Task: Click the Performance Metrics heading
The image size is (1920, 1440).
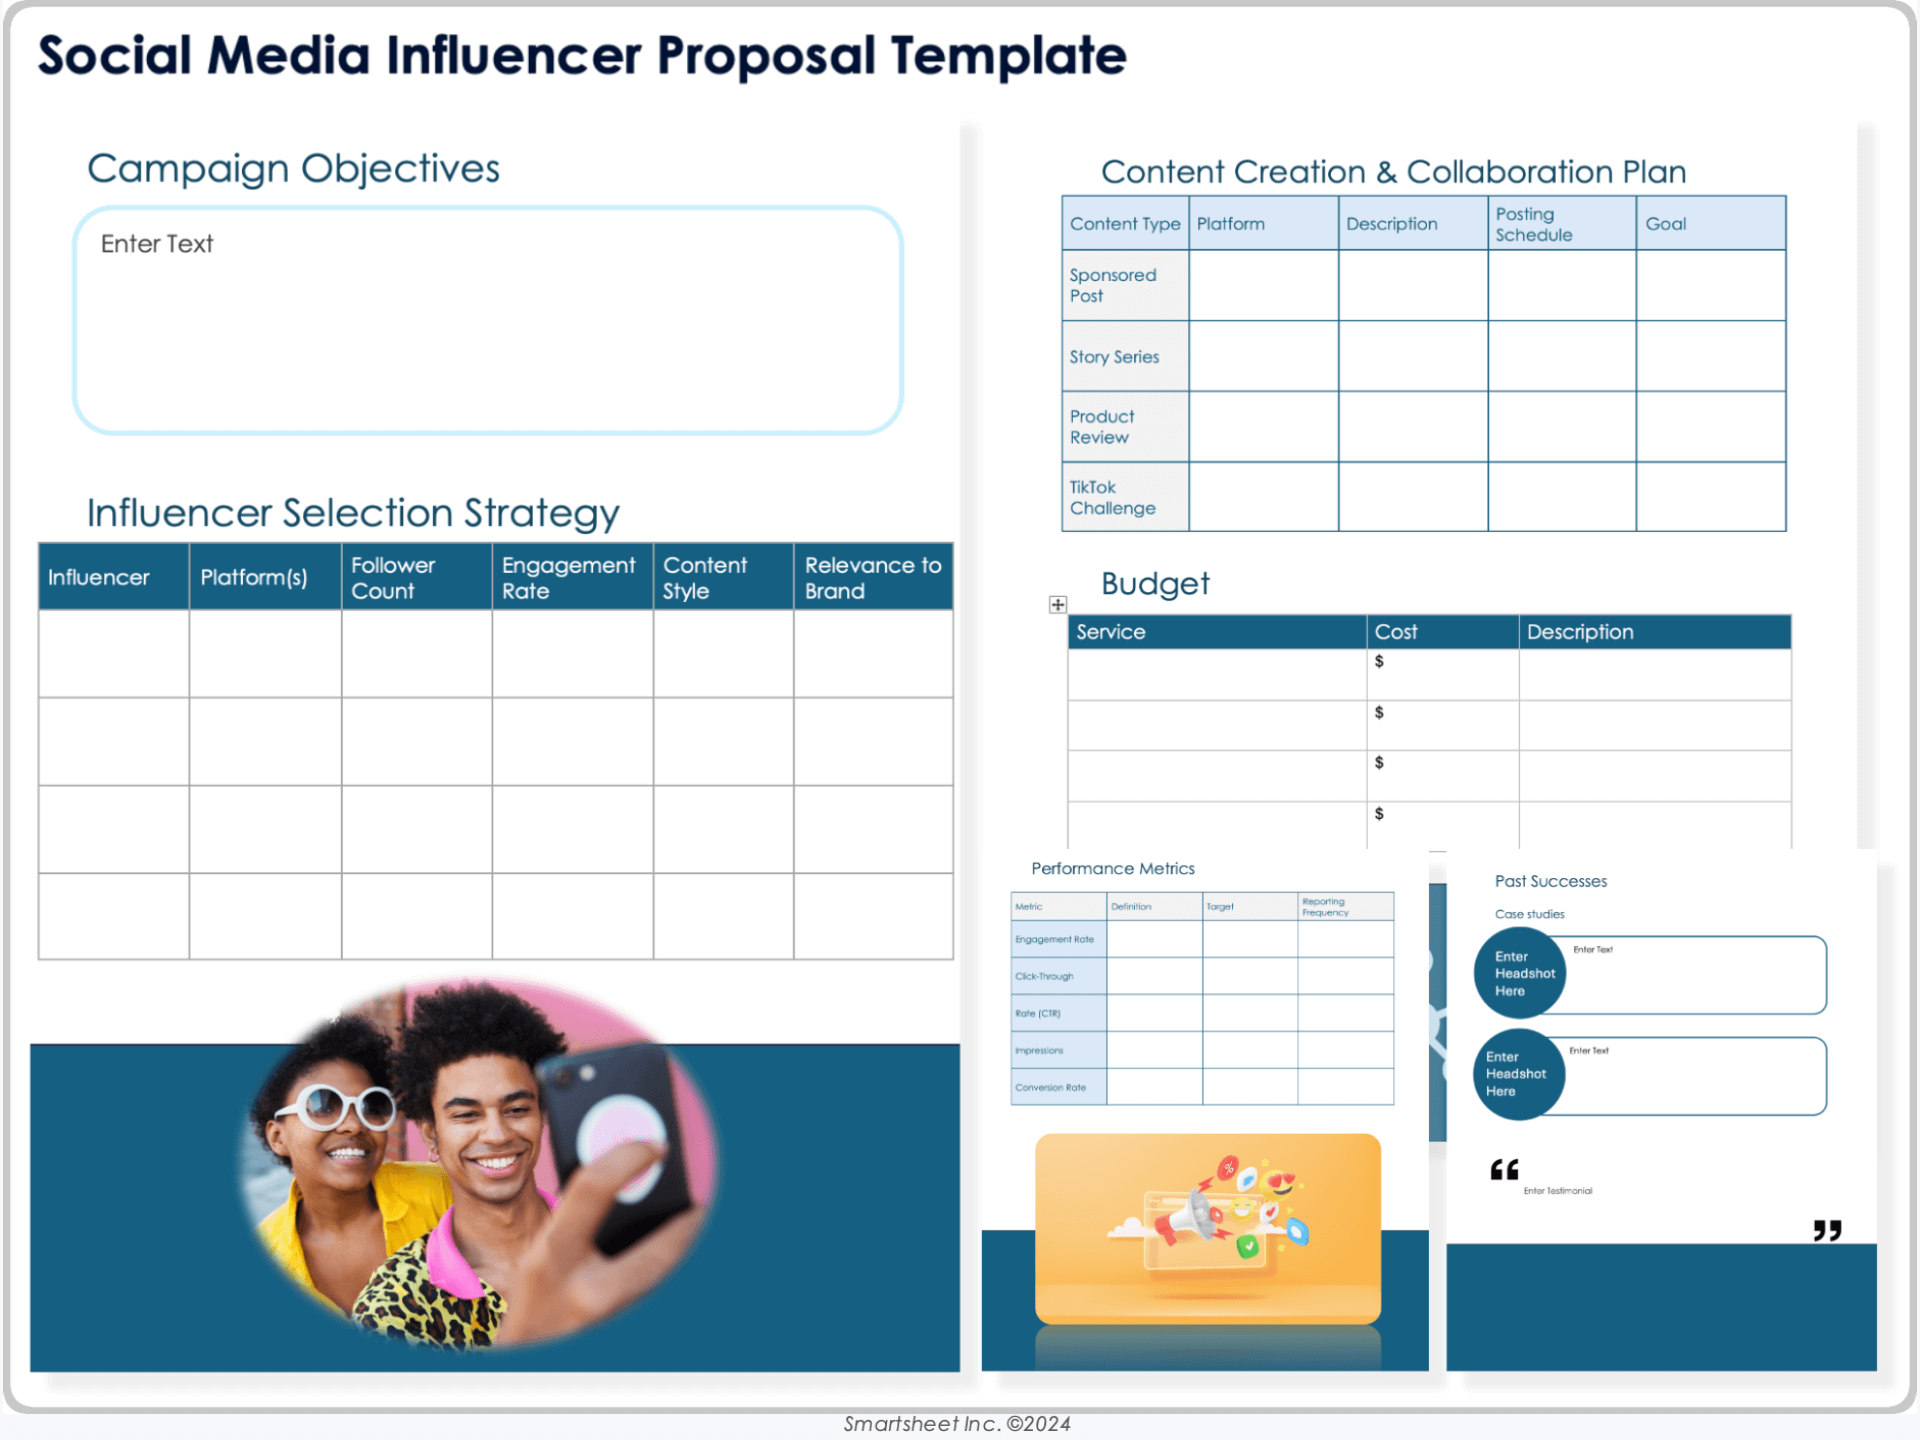Action: coord(1113,868)
